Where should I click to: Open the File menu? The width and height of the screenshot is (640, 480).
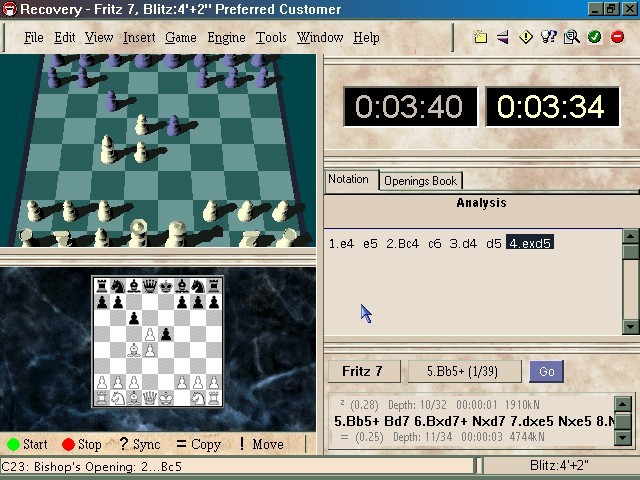click(x=33, y=38)
